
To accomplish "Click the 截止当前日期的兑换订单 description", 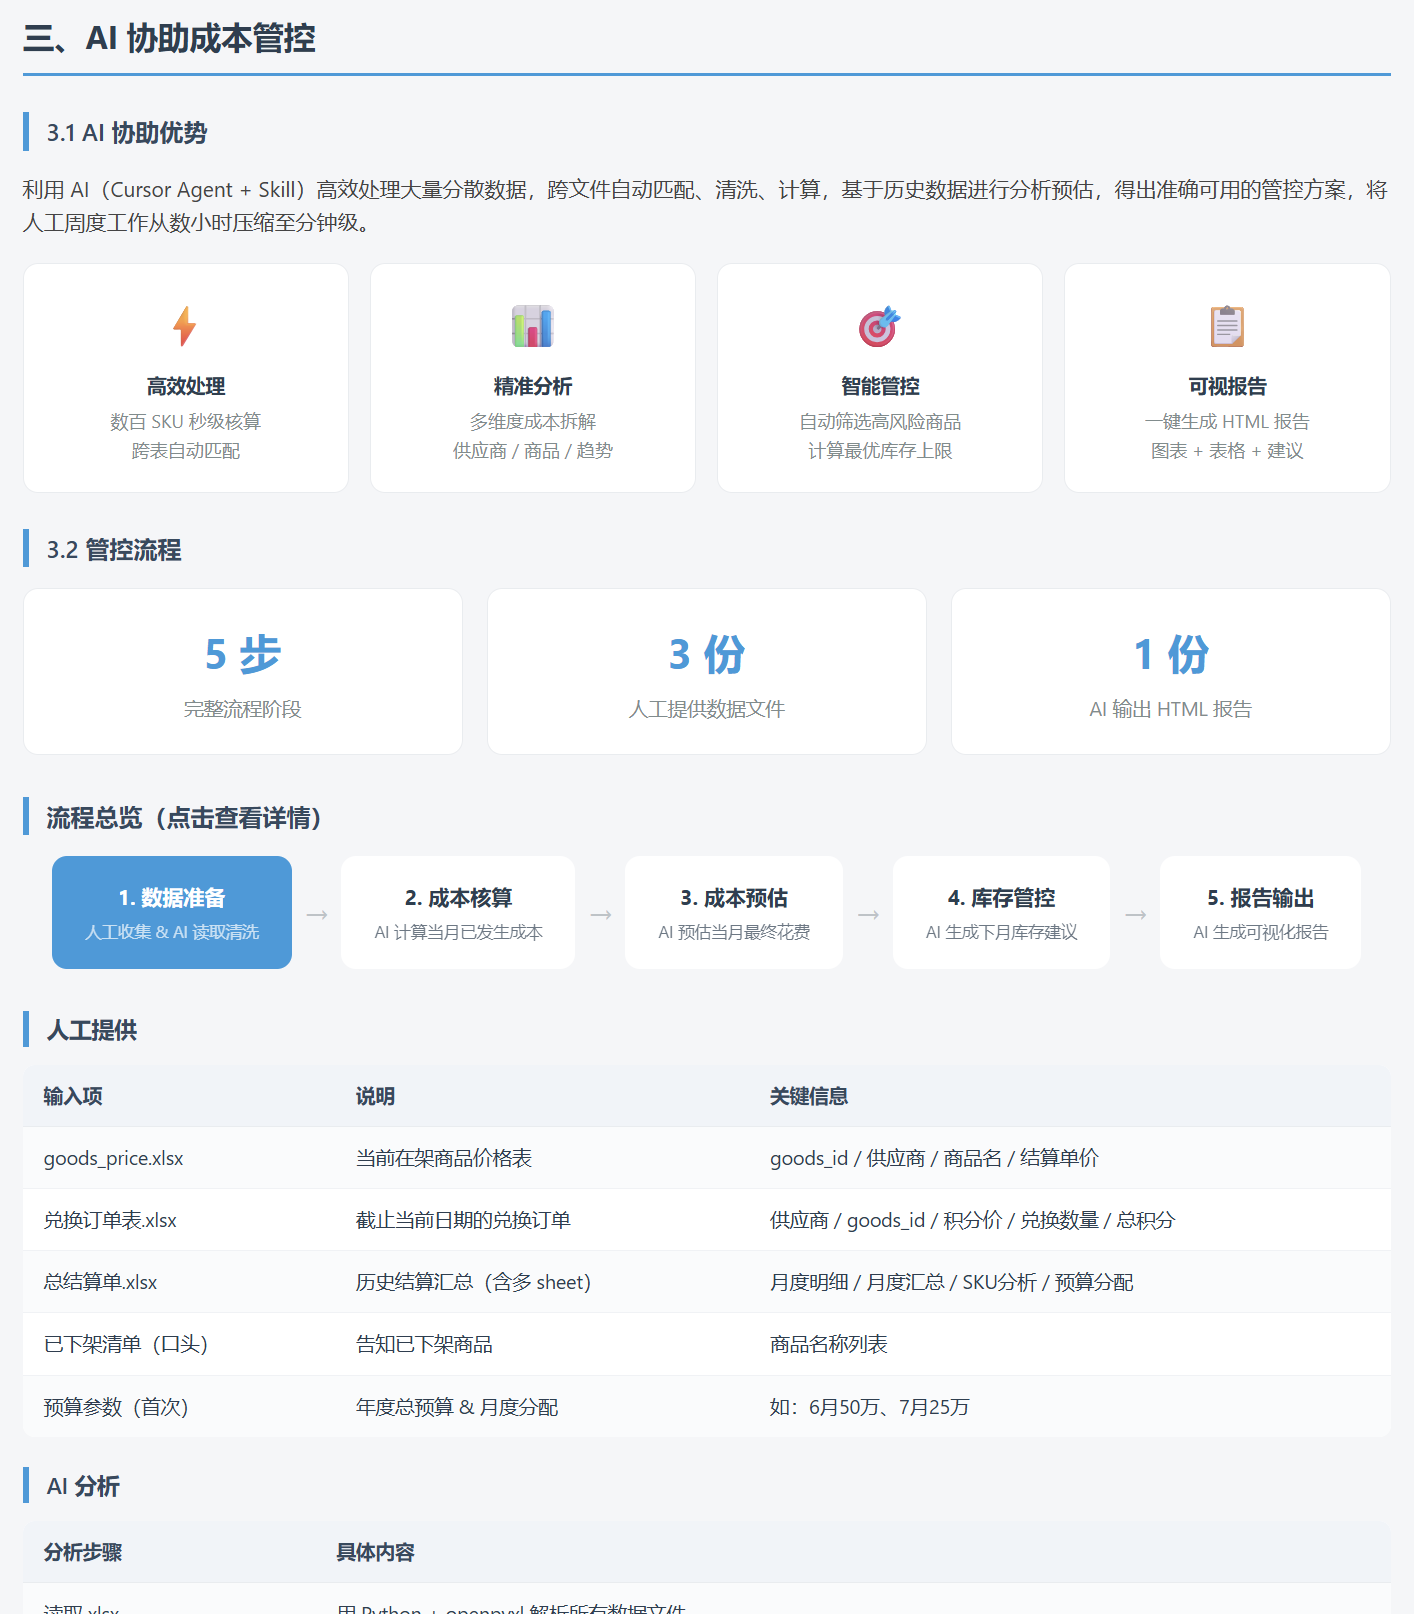I will [x=463, y=1220].
